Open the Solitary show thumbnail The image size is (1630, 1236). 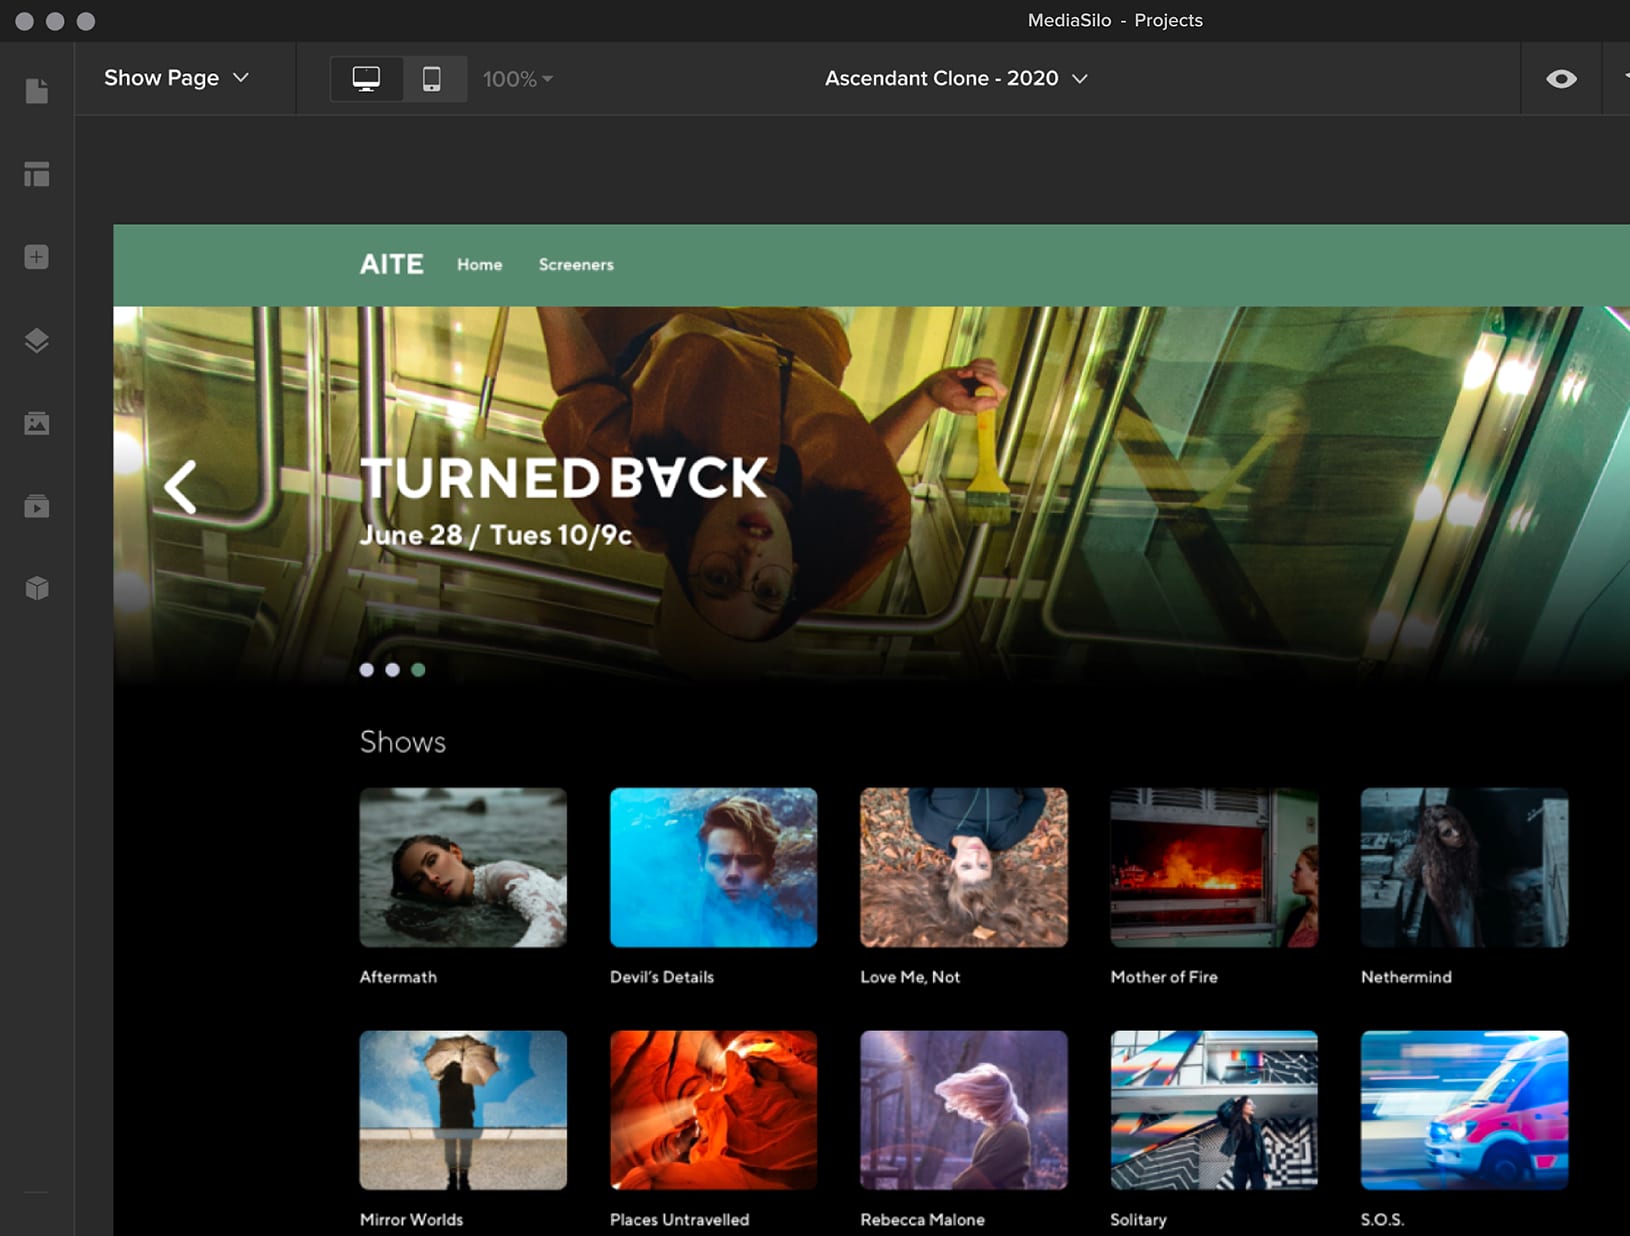1214,1110
